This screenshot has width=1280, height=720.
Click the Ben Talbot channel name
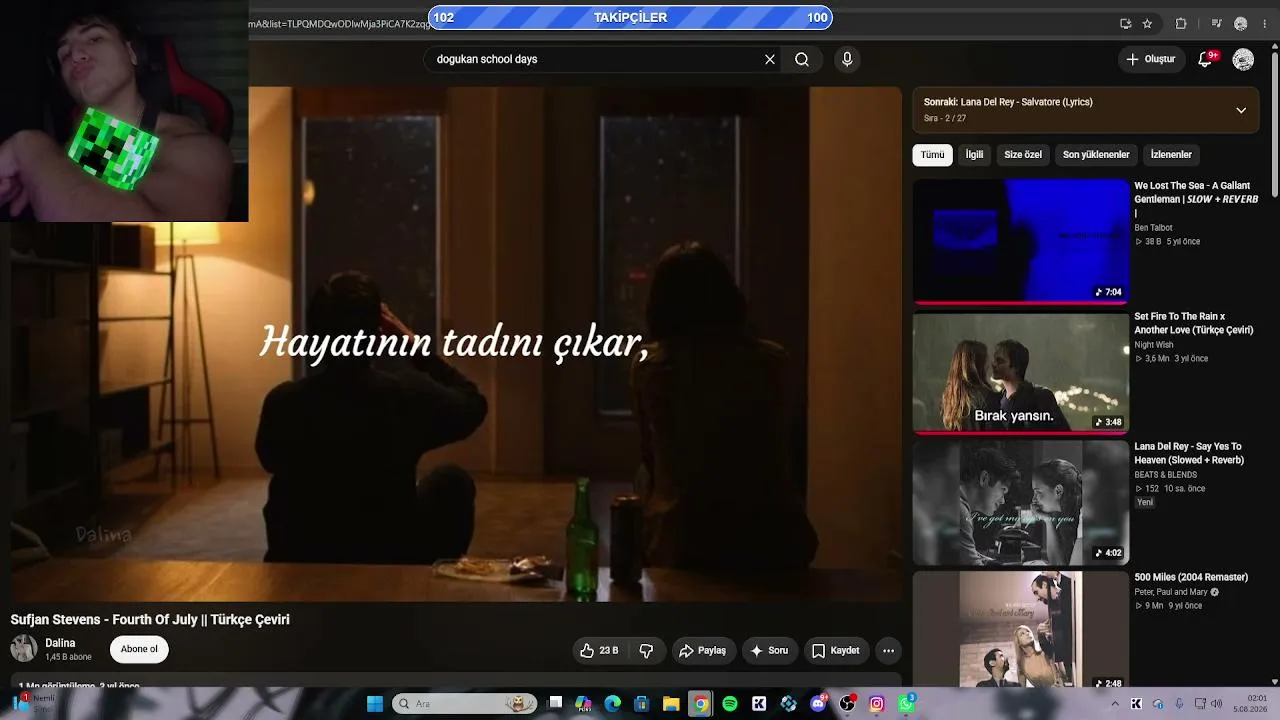click(1153, 228)
